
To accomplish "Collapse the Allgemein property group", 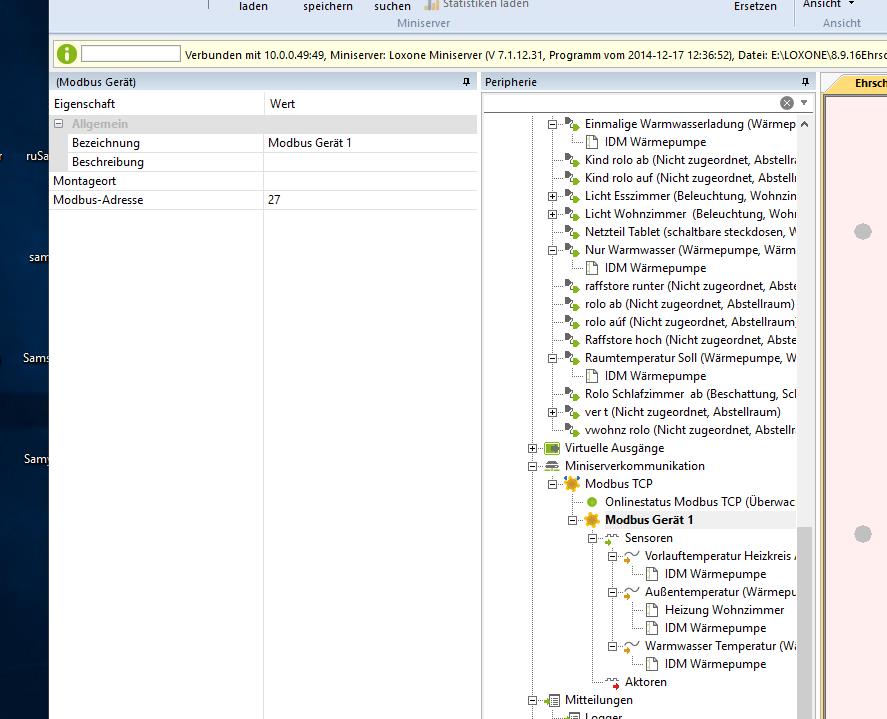I will coord(59,124).
